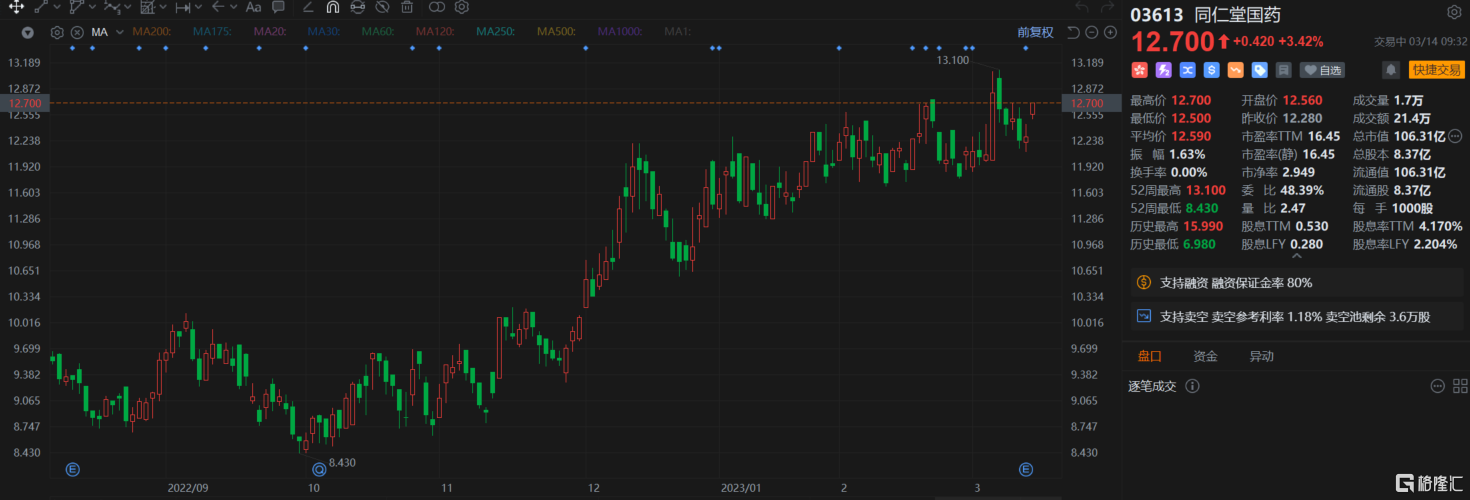Click the gray note badge icon
The image size is (1470, 500).
1283,70
